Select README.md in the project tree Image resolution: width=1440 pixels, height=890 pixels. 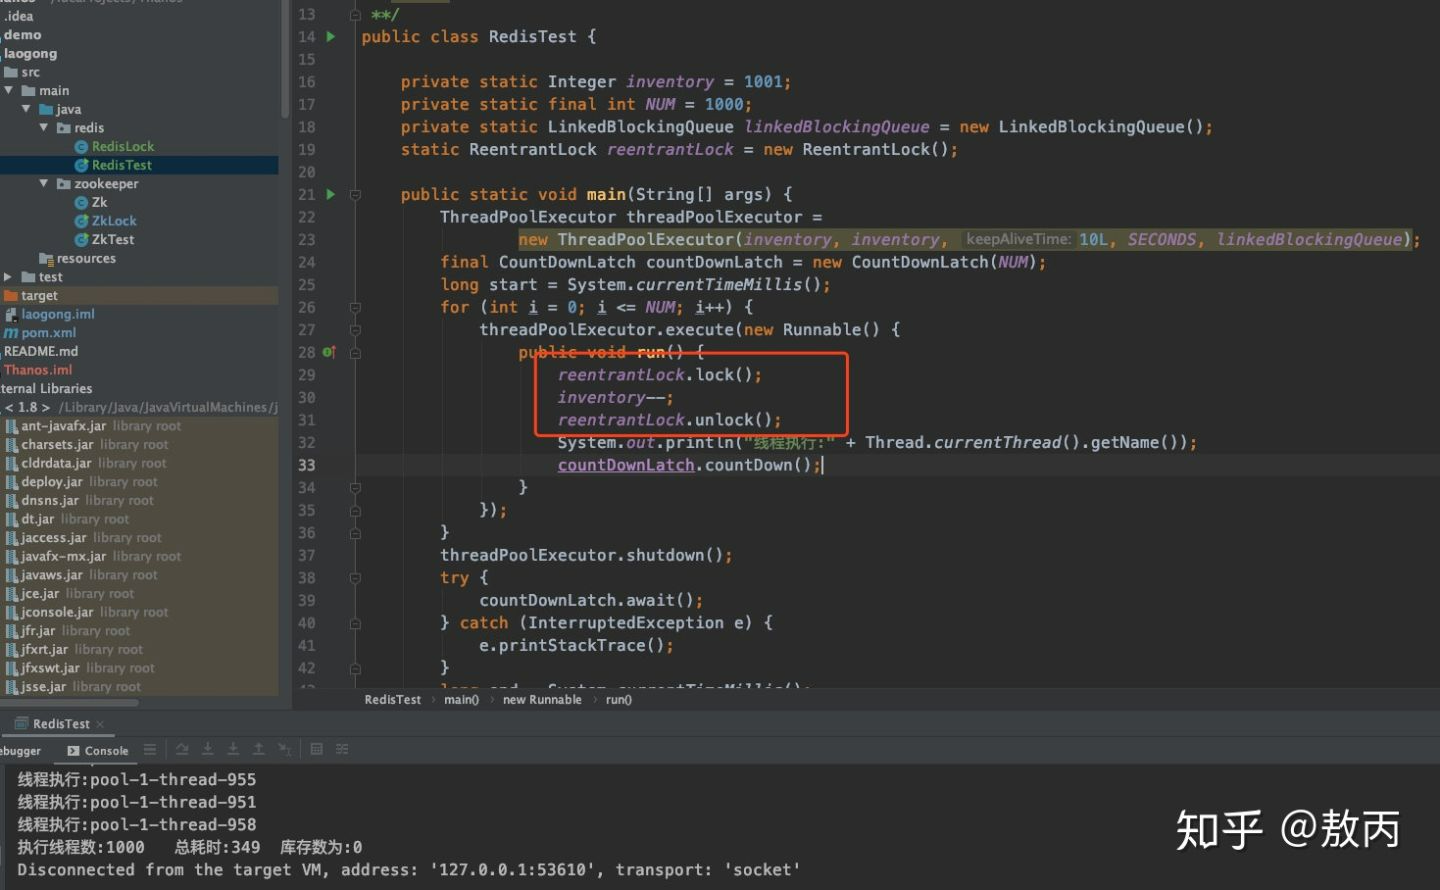click(x=41, y=352)
